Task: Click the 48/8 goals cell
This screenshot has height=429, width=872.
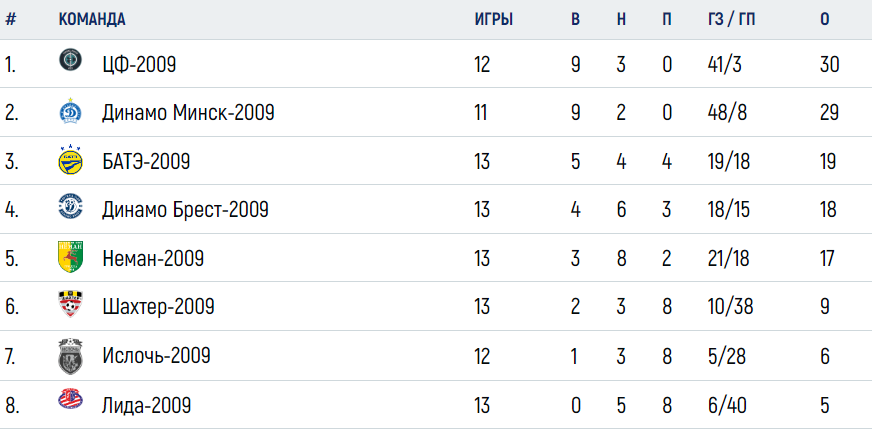Action: [727, 114]
